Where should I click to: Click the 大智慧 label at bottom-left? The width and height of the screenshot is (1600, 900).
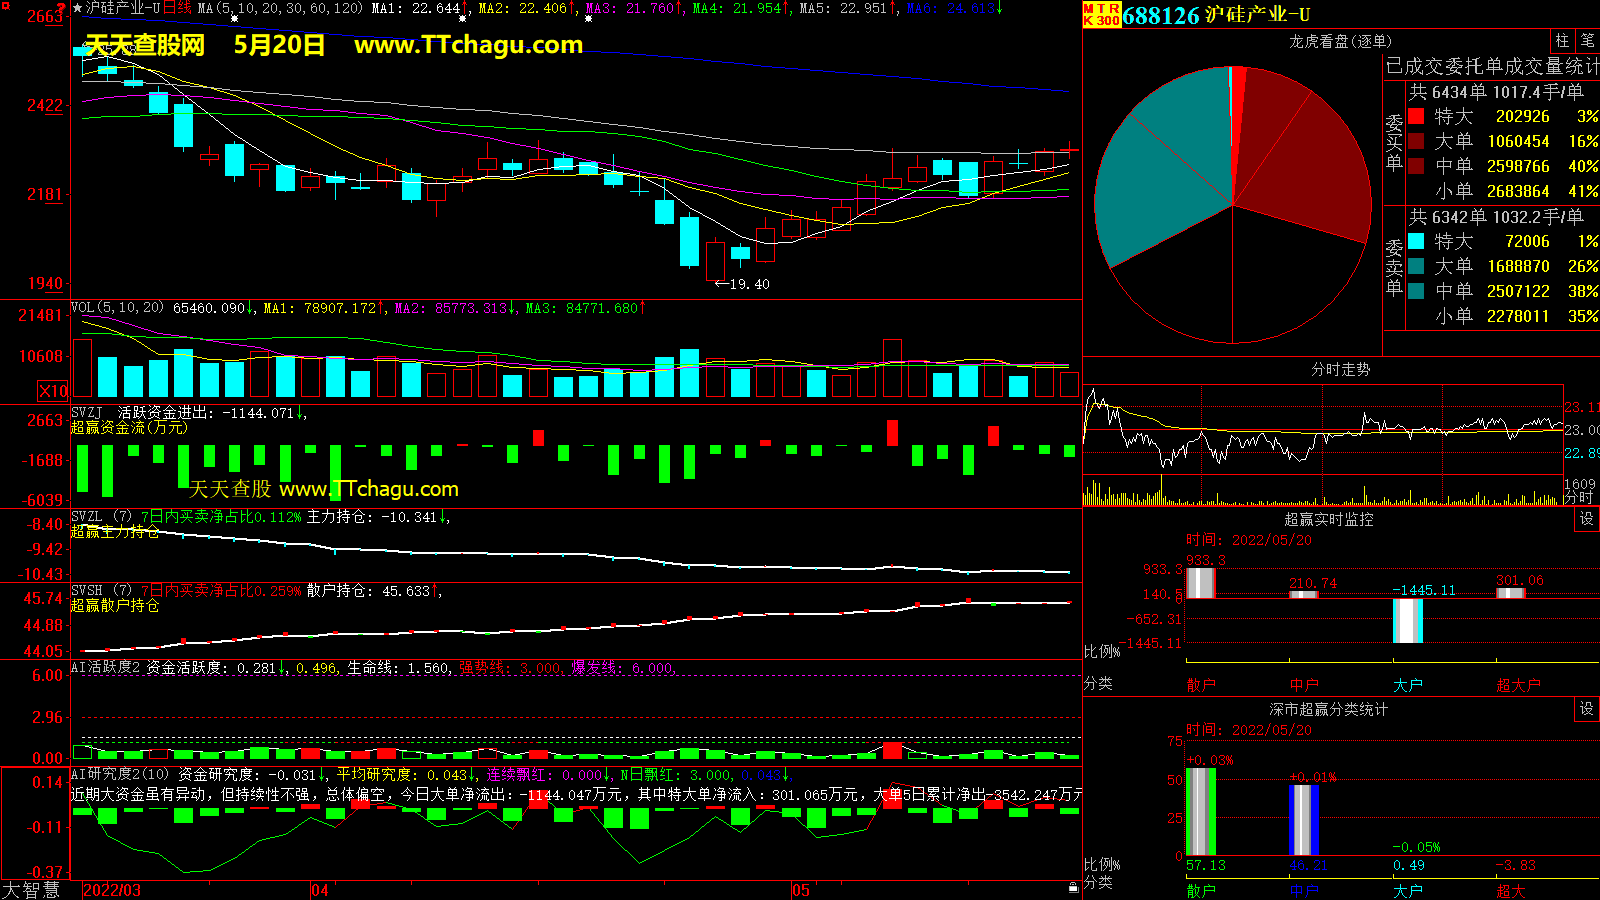pyautogui.click(x=31, y=890)
